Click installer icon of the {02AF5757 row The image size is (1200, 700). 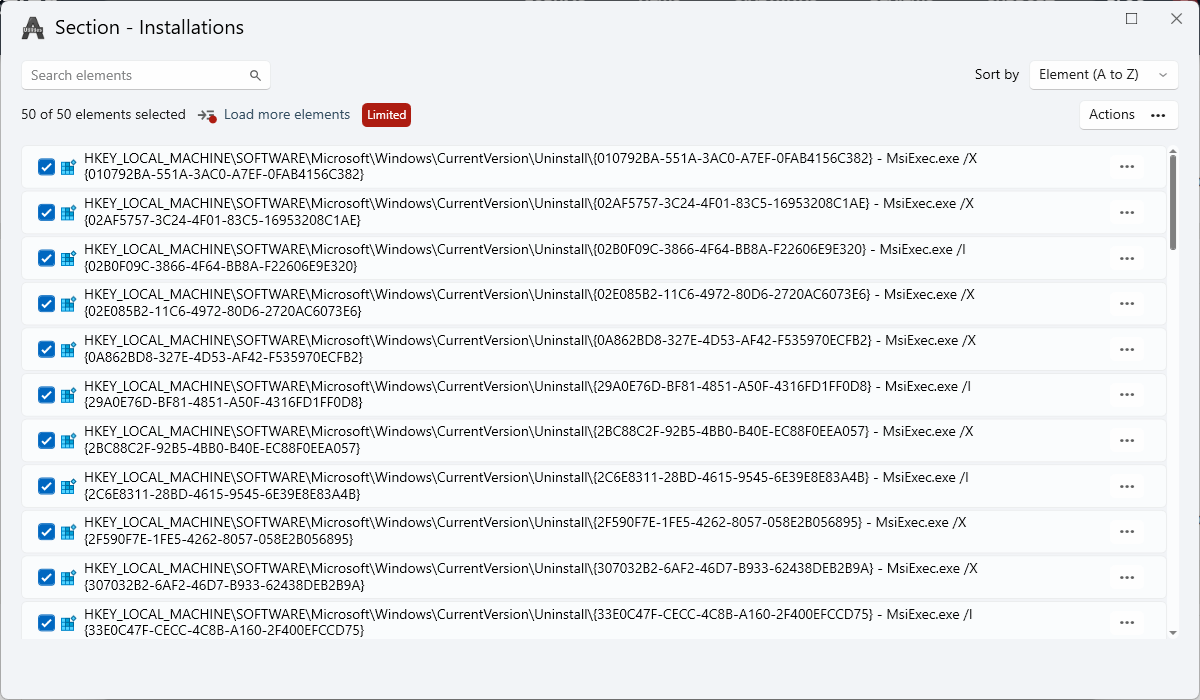(69, 213)
